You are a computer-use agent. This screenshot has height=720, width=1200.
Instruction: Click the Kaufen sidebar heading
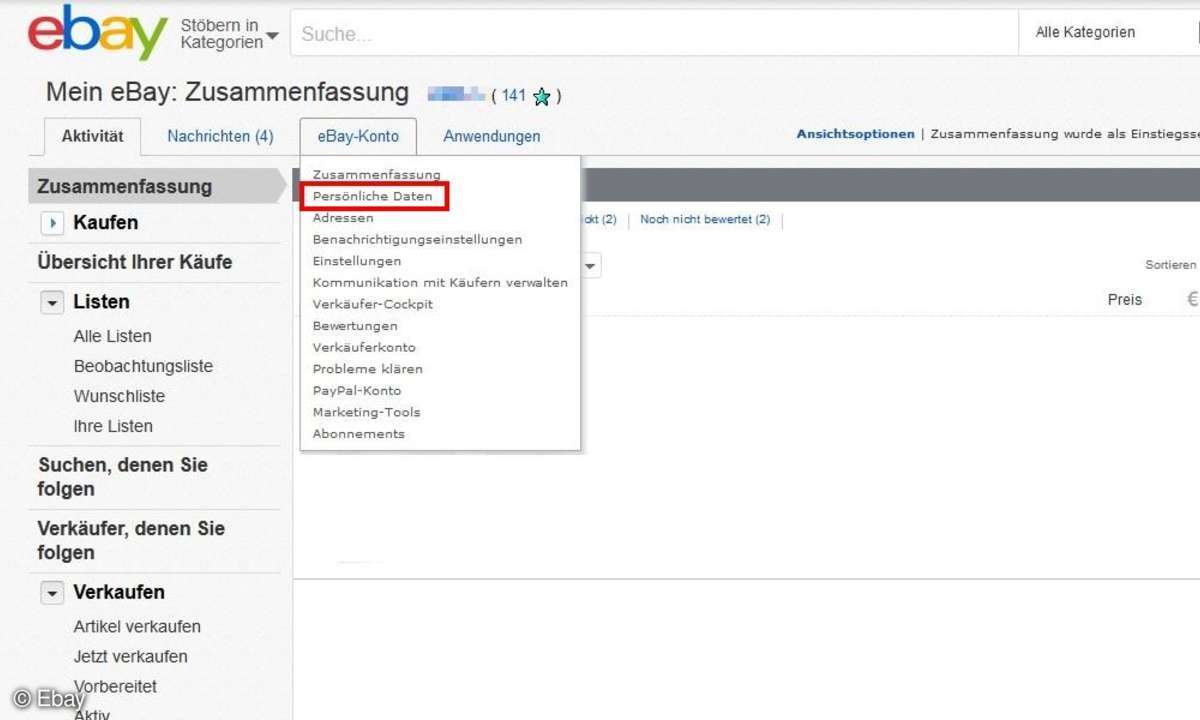(106, 223)
